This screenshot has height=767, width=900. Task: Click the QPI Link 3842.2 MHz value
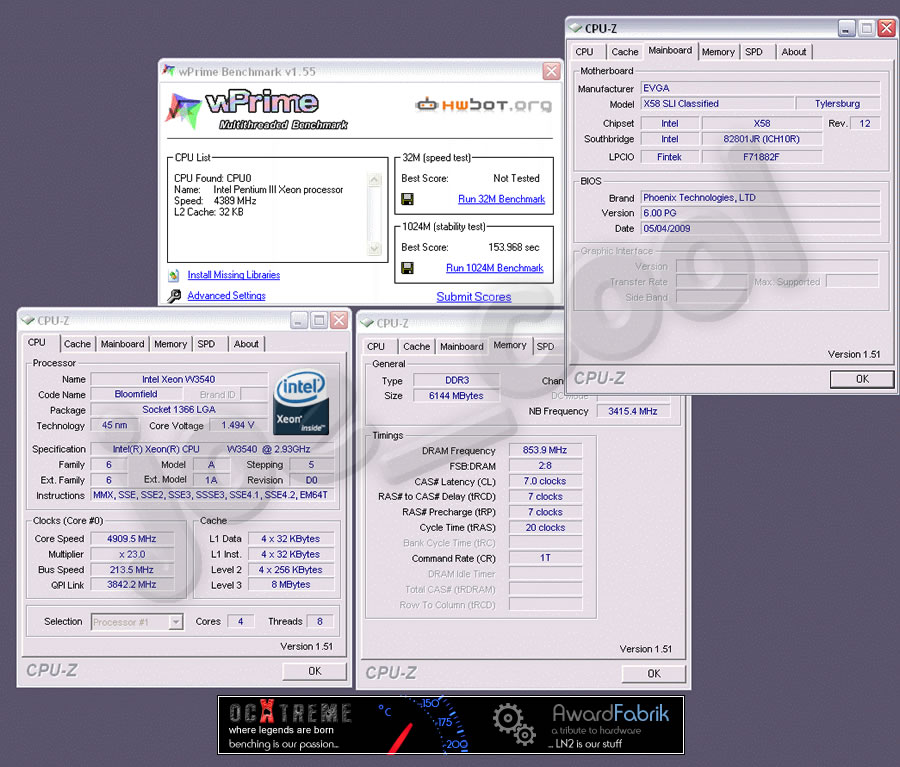(131, 584)
